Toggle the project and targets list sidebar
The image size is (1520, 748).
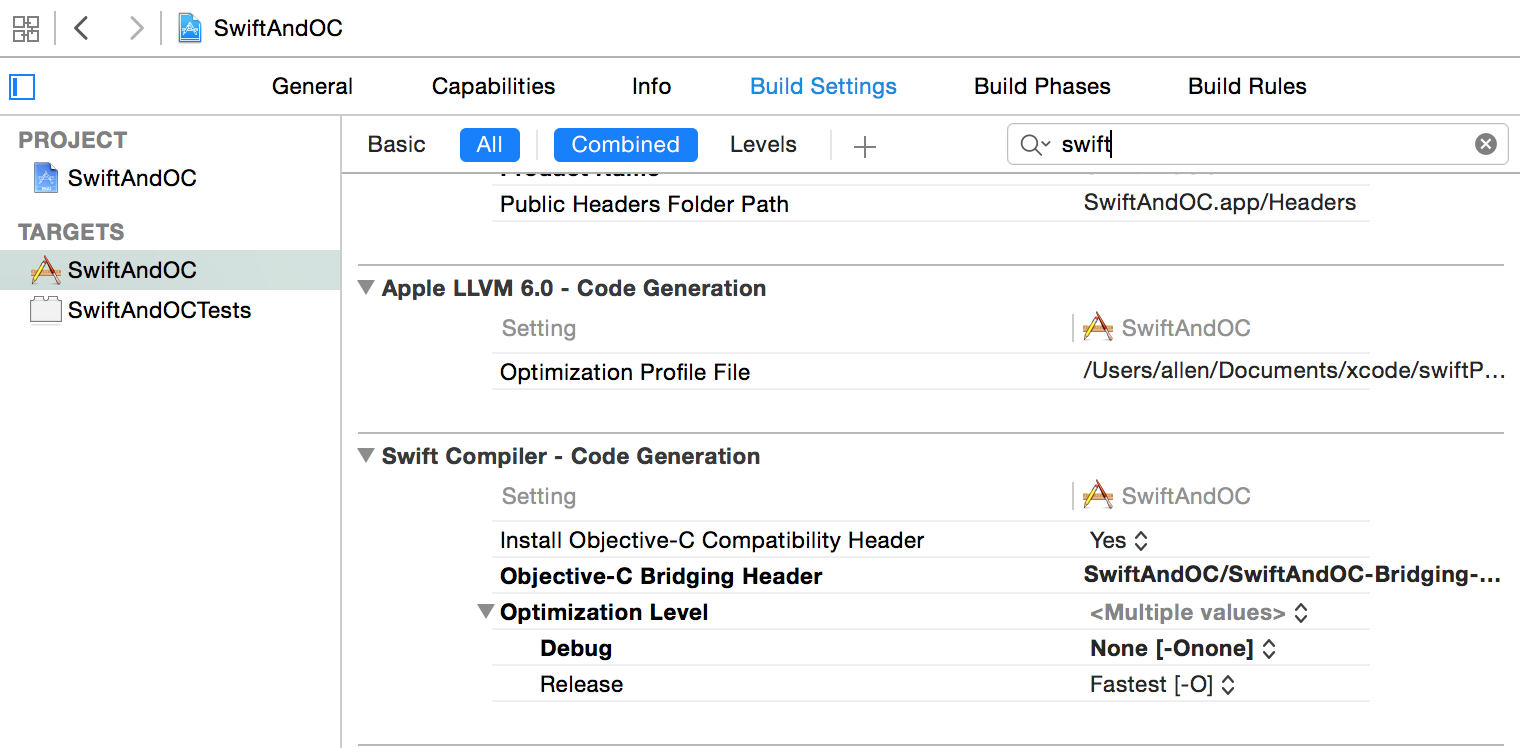(x=22, y=87)
